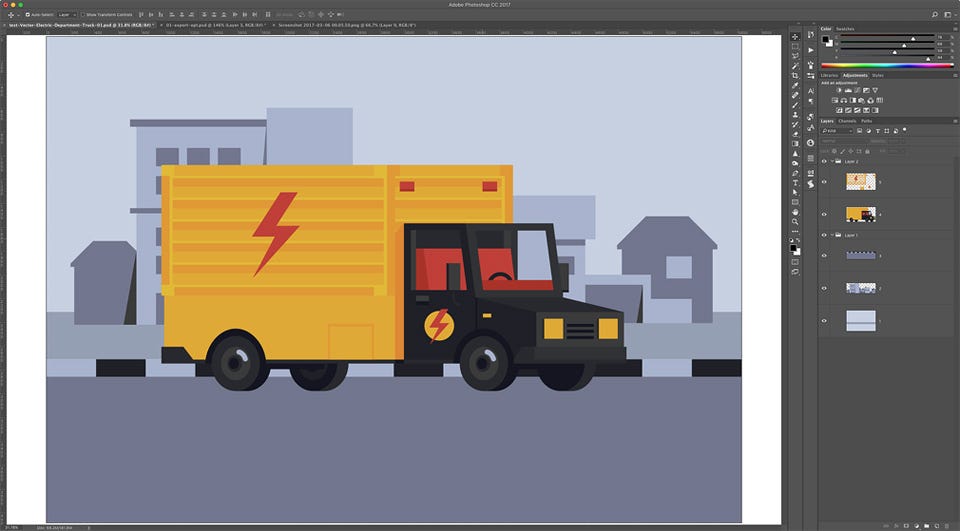The image size is (960, 531).
Task: Click the Color panel foreground swatch
Action: (x=825, y=39)
